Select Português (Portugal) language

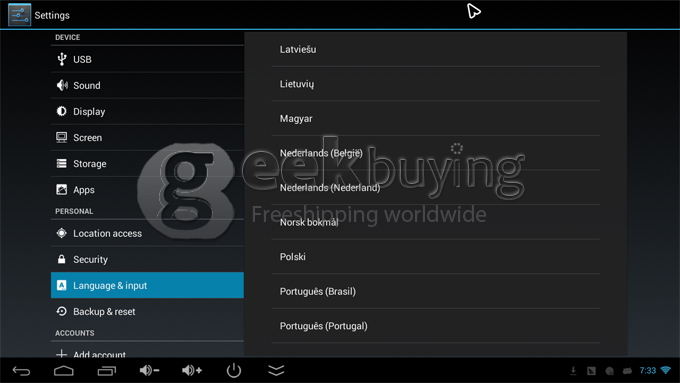tap(435, 326)
